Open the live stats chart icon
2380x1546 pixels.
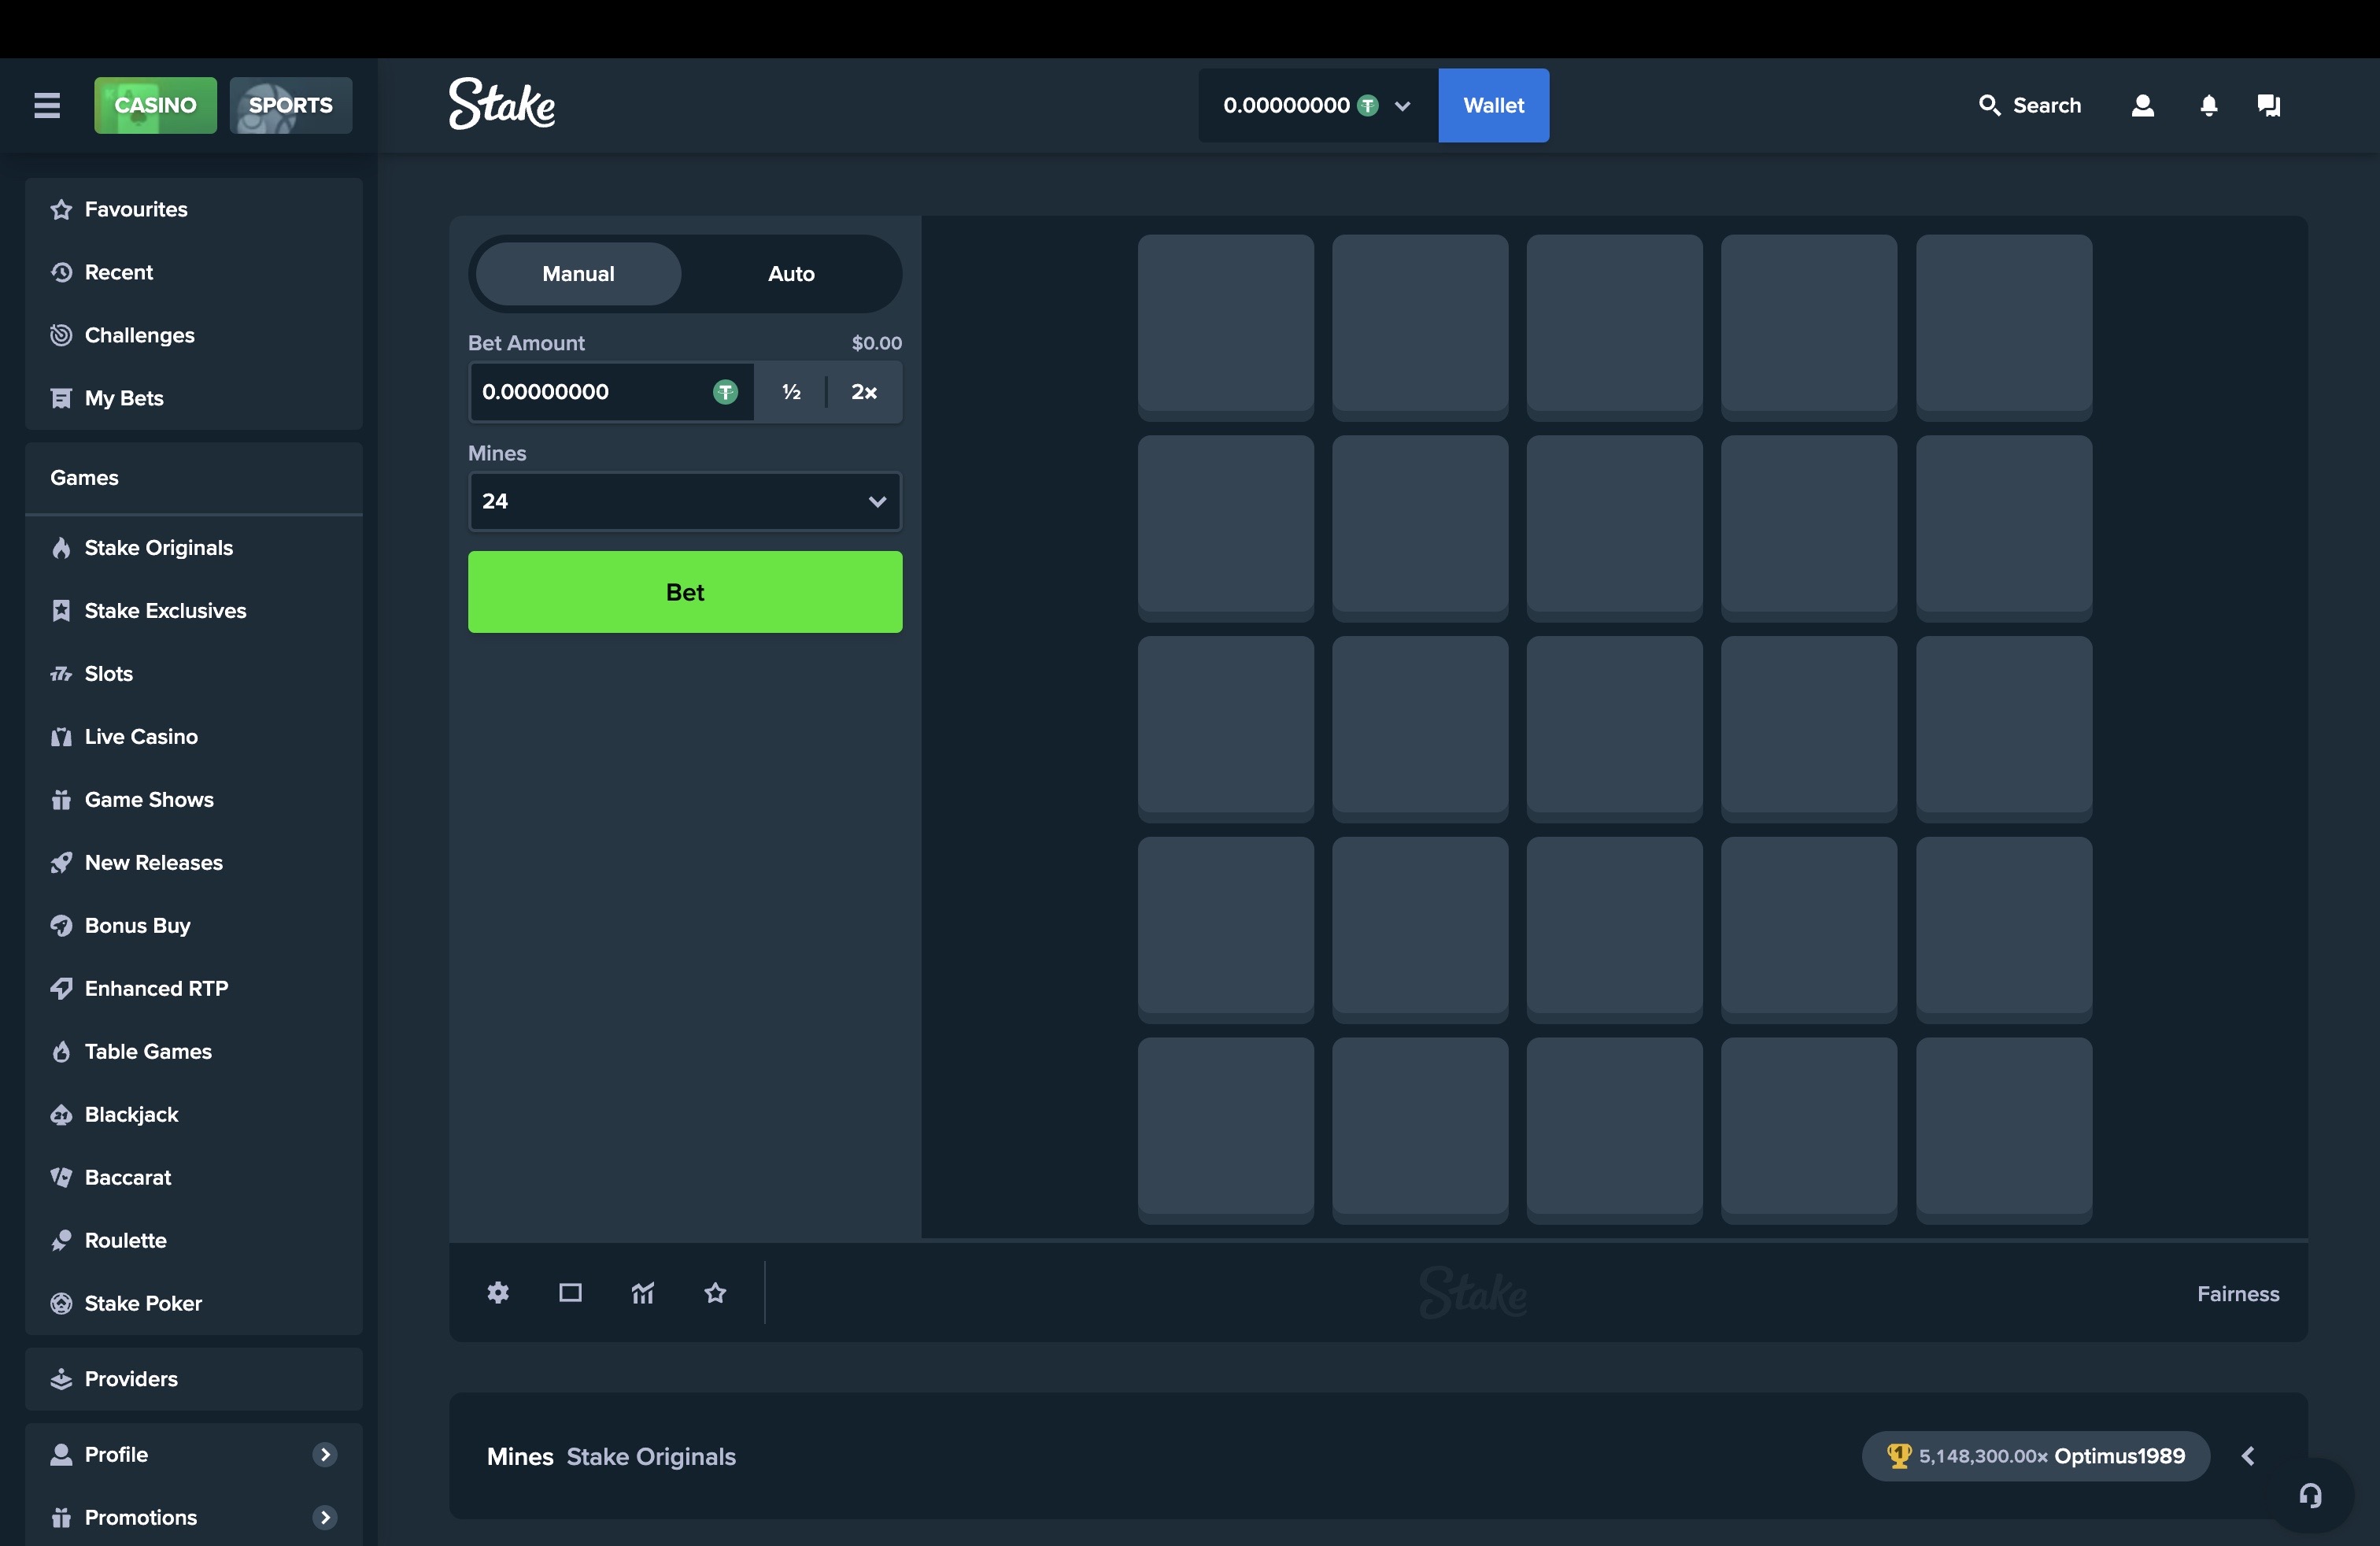click(643, 1292)
